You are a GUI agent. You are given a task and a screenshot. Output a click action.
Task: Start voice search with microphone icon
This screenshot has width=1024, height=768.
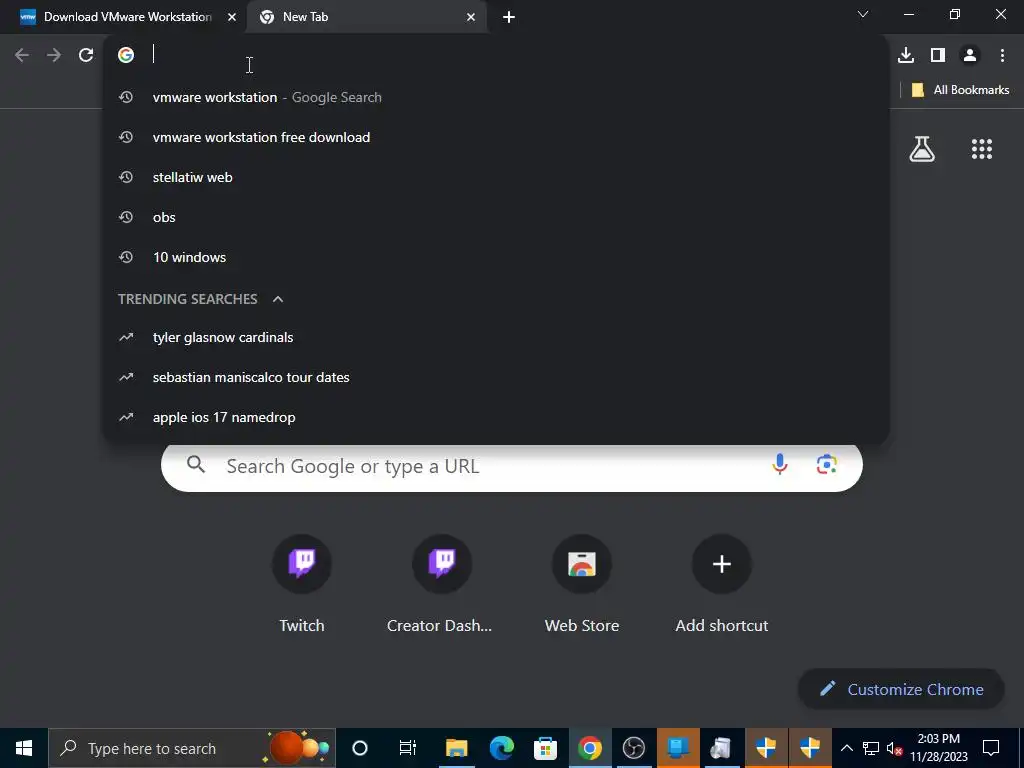780,464
